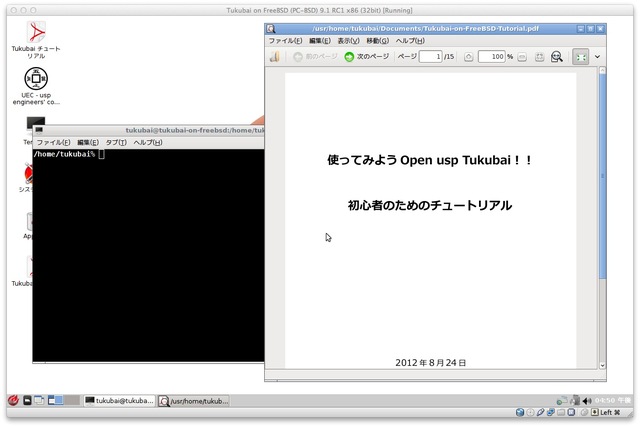Click VirtualBox USB status icon

point(540,412)
